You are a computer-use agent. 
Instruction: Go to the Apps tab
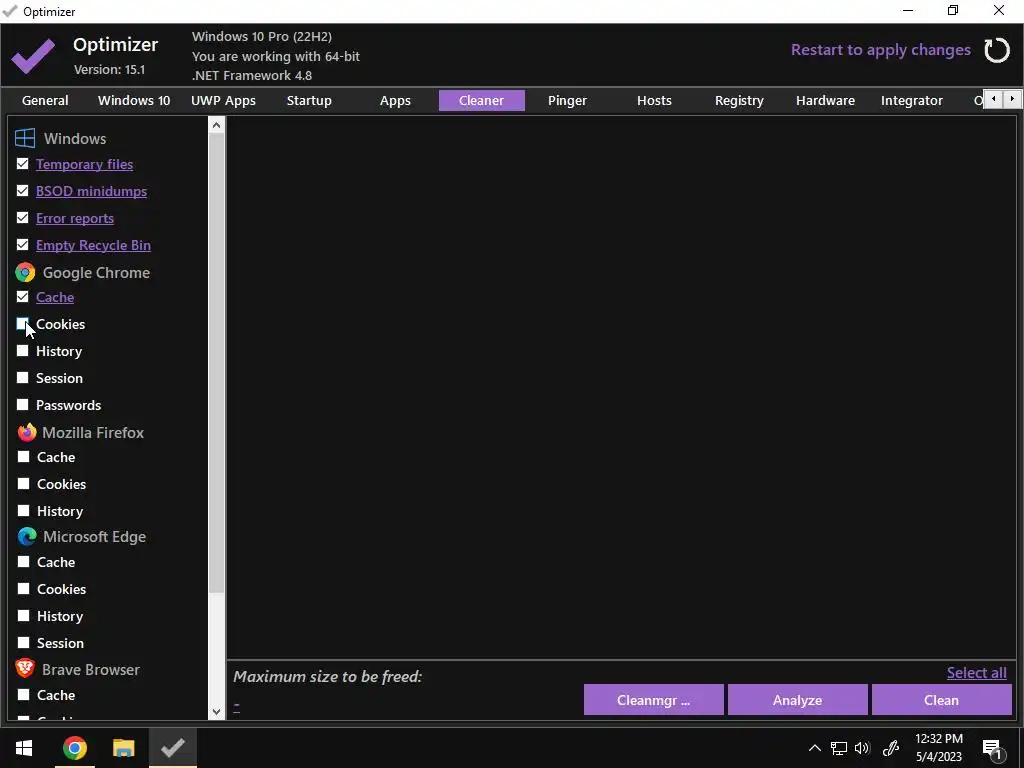pos(395,101)
